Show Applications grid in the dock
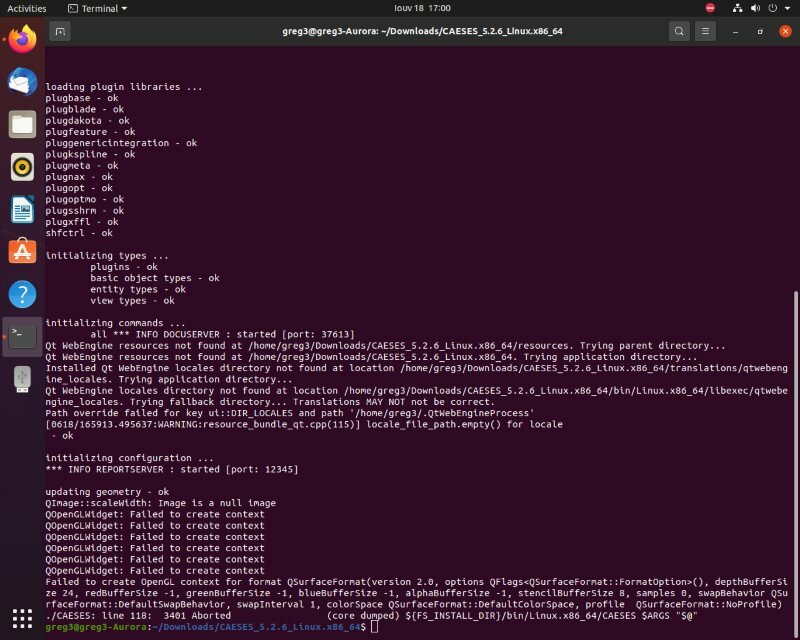 coord(22,619)
